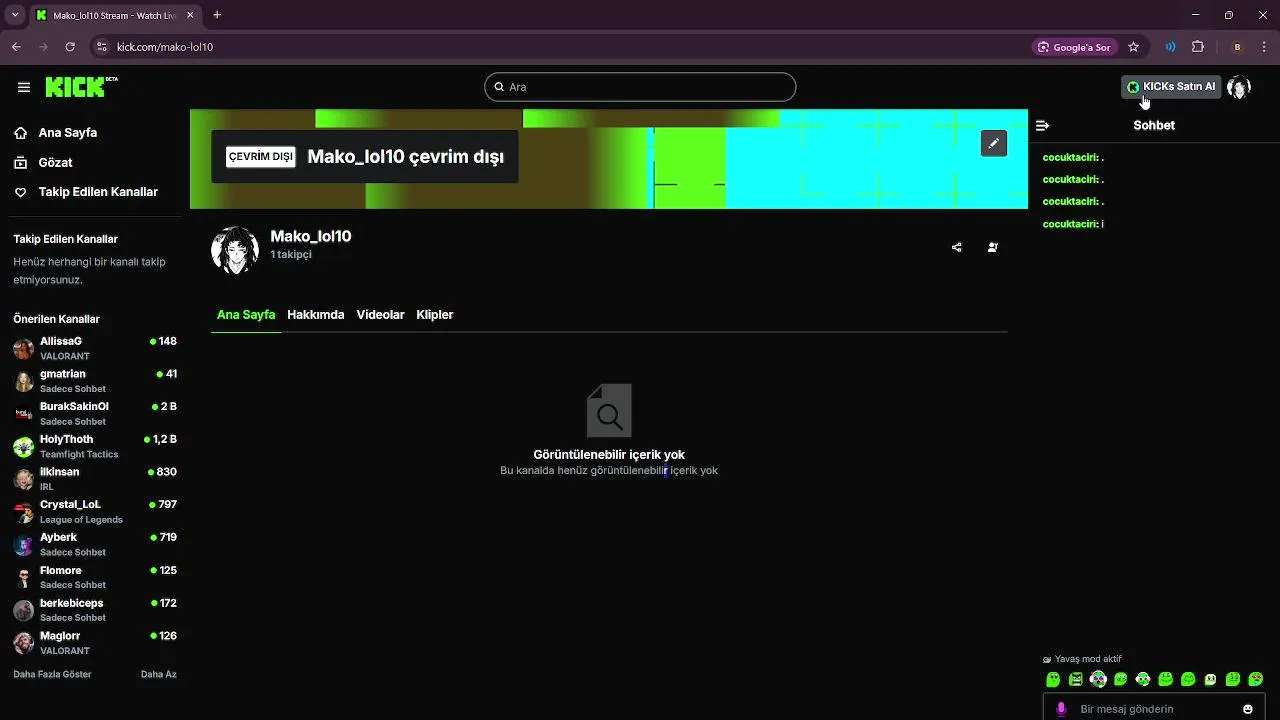Reload the page

coord(70,47)
